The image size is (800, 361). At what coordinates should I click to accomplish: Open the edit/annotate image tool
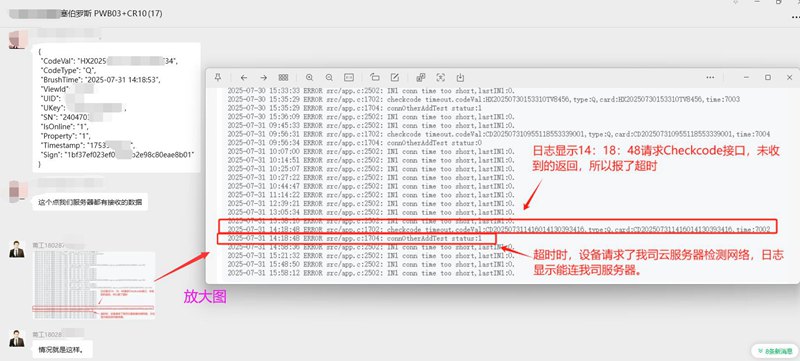(394, 78)
